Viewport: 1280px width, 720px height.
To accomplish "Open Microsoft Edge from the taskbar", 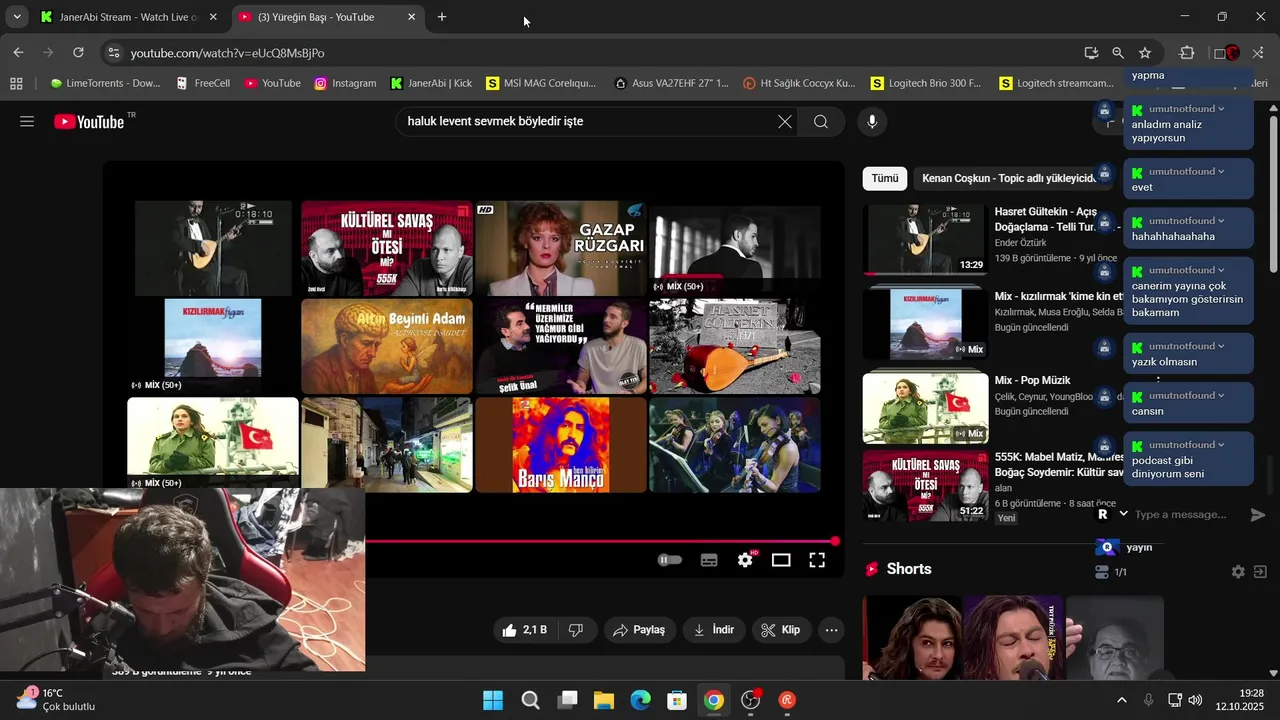I will [x=640, y=700].
